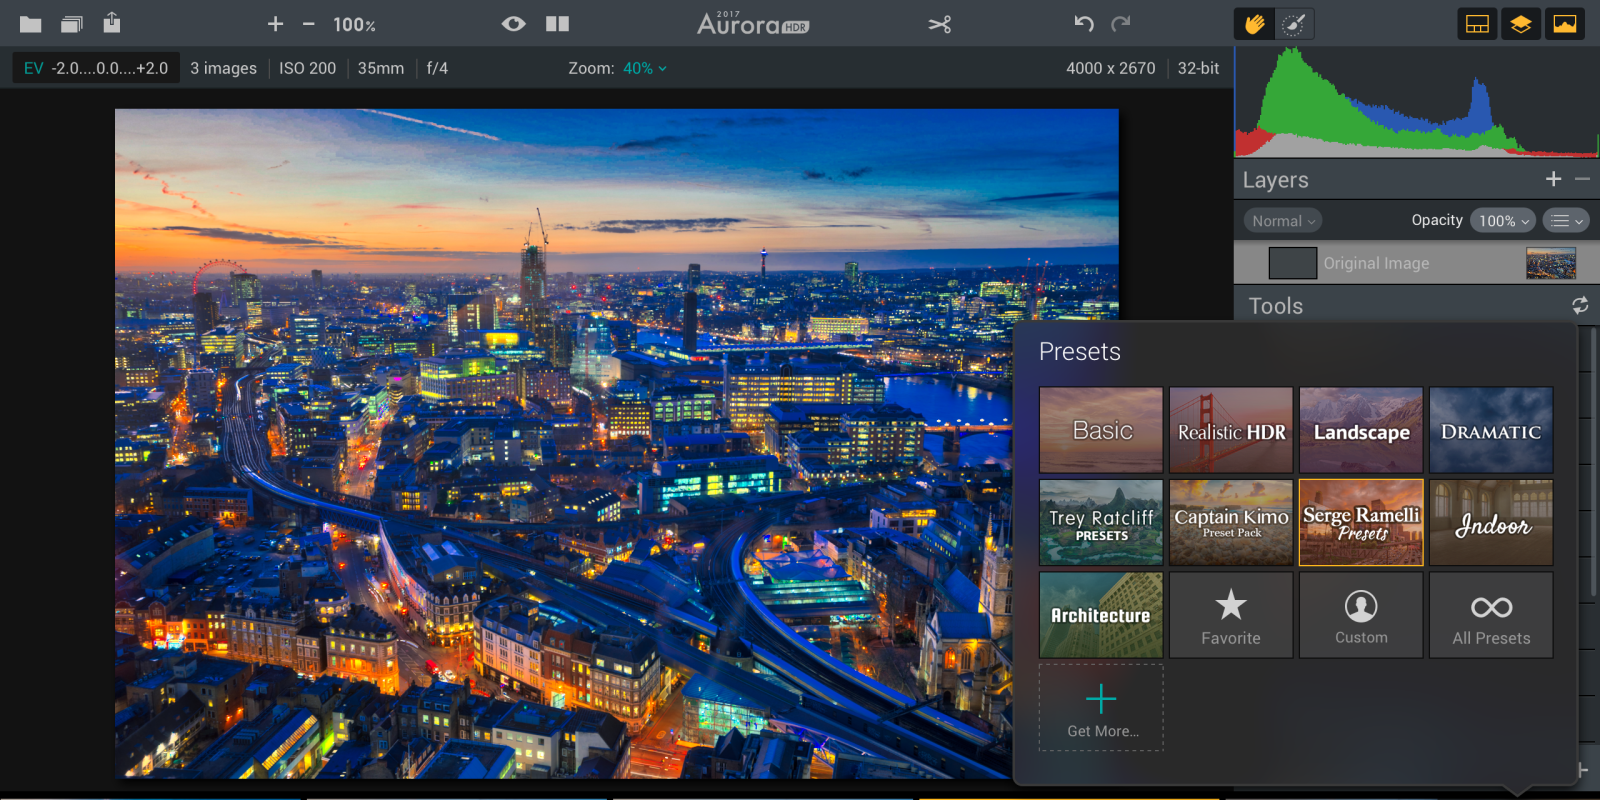Click the Original Image layer thumbnail
This screenshot has width=1600, height=800.
click(1550, 263)
